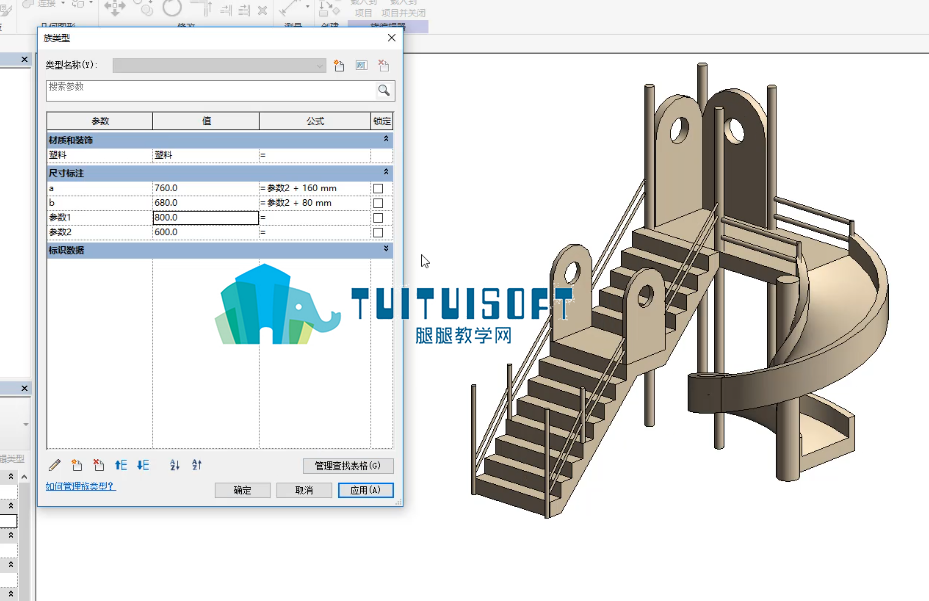This screenshot has height=601, width=929.
Task: Click the New Type icon beside type name
Action: pyautogui.click(x=339, y=65)
